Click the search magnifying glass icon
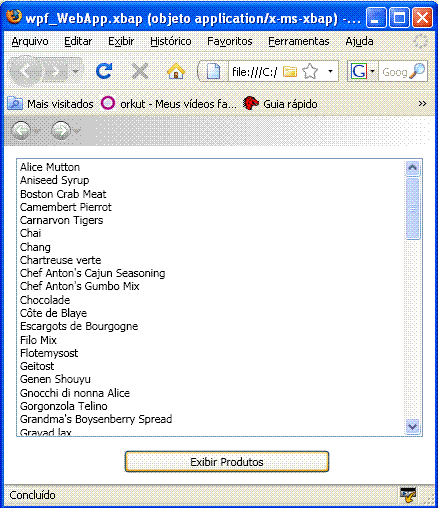The width and height of the screenshot is (438, 511). tap(418, 71)
